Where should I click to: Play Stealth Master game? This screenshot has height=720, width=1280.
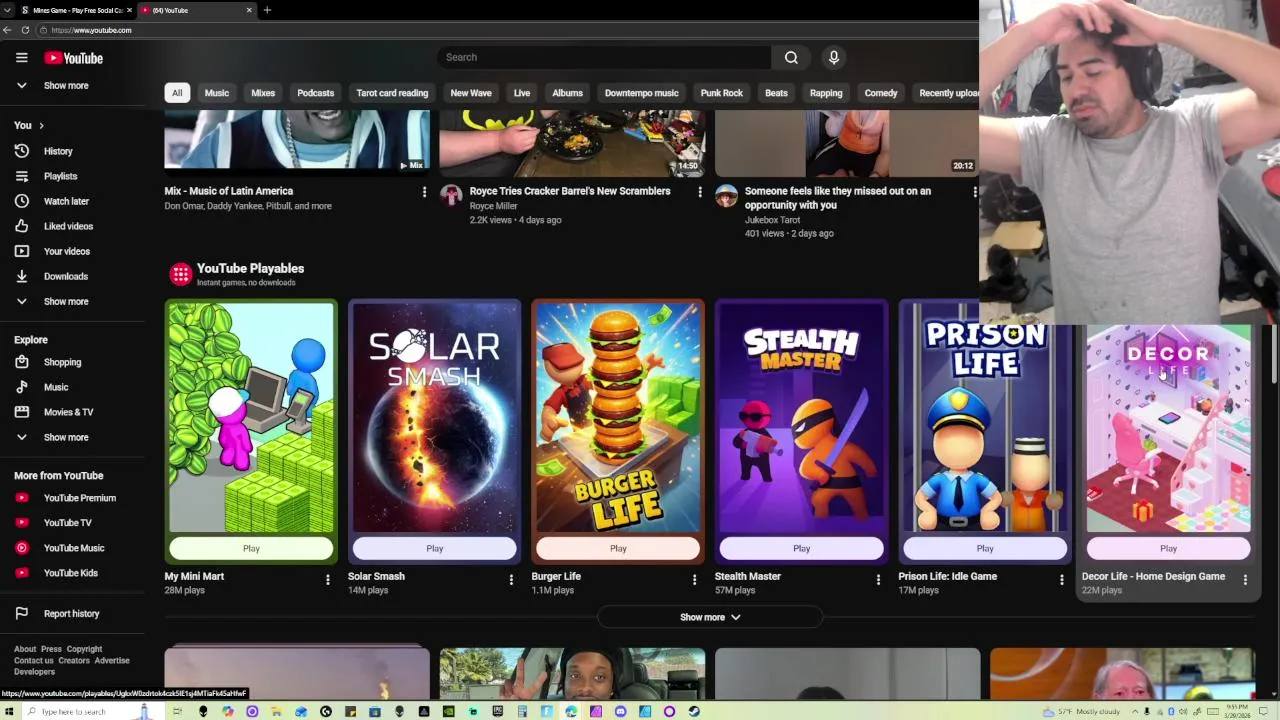pos(802,548)
